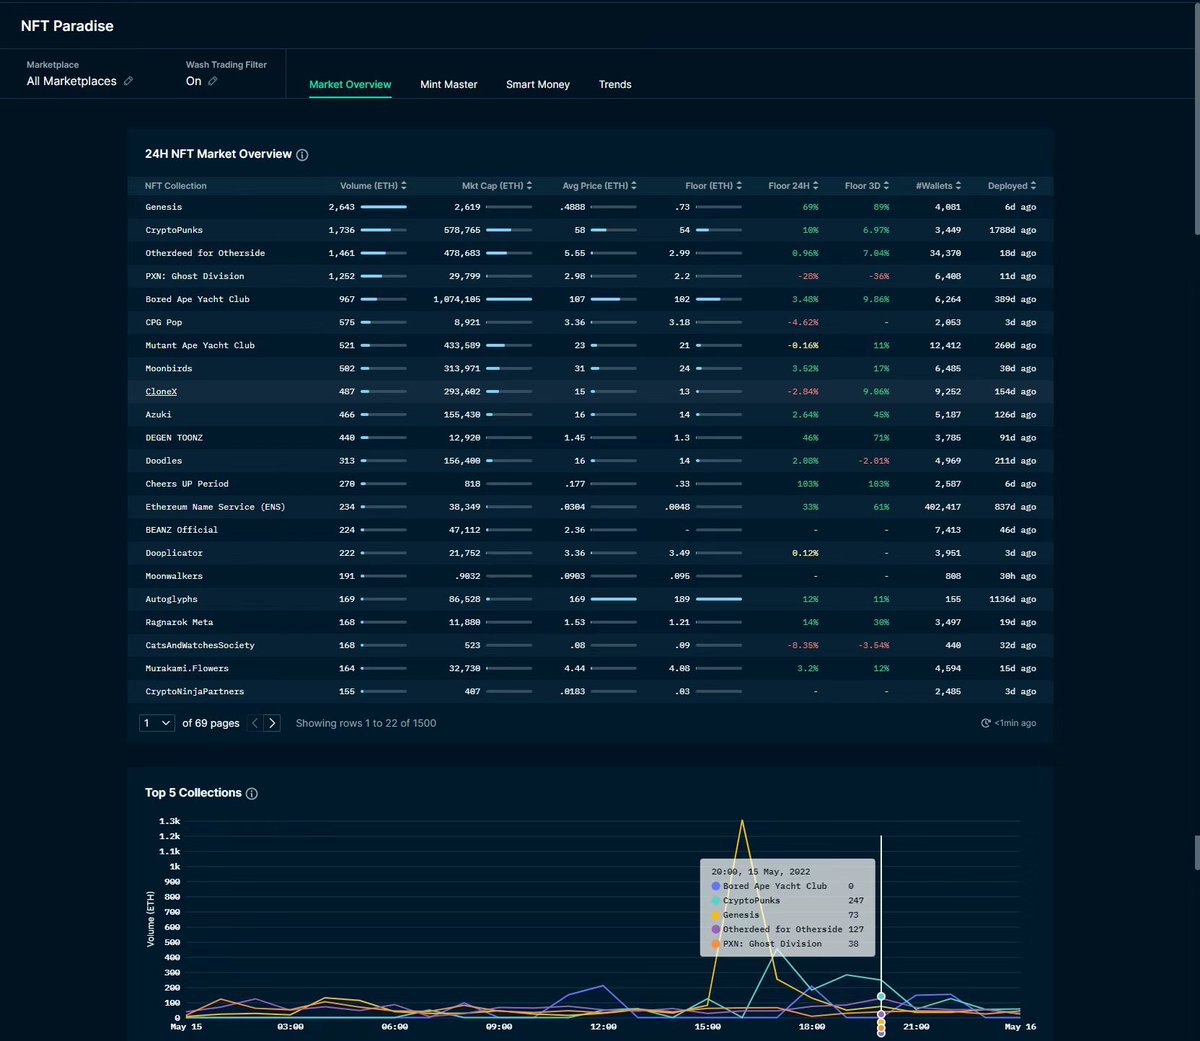Click the DEGEN TOONZ collection name

174,438
